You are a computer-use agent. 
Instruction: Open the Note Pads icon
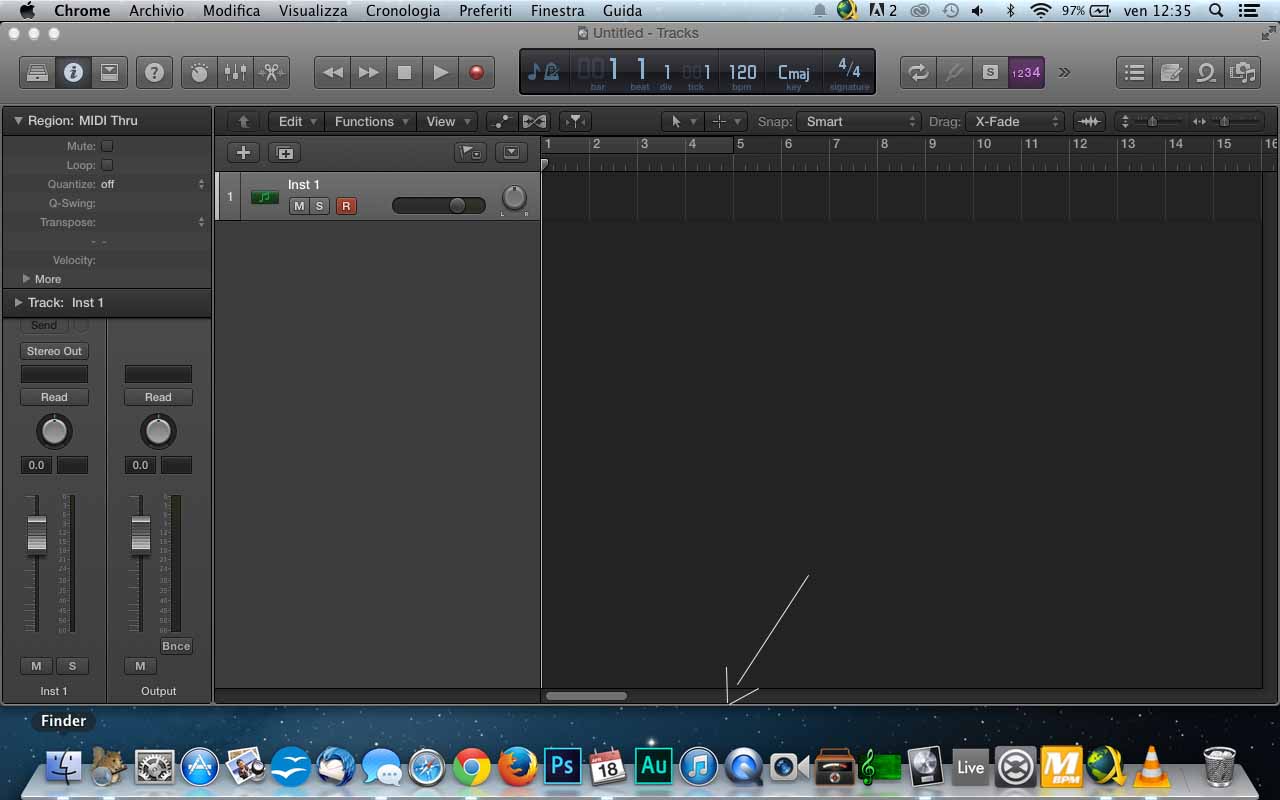(x=1170, y=72)
